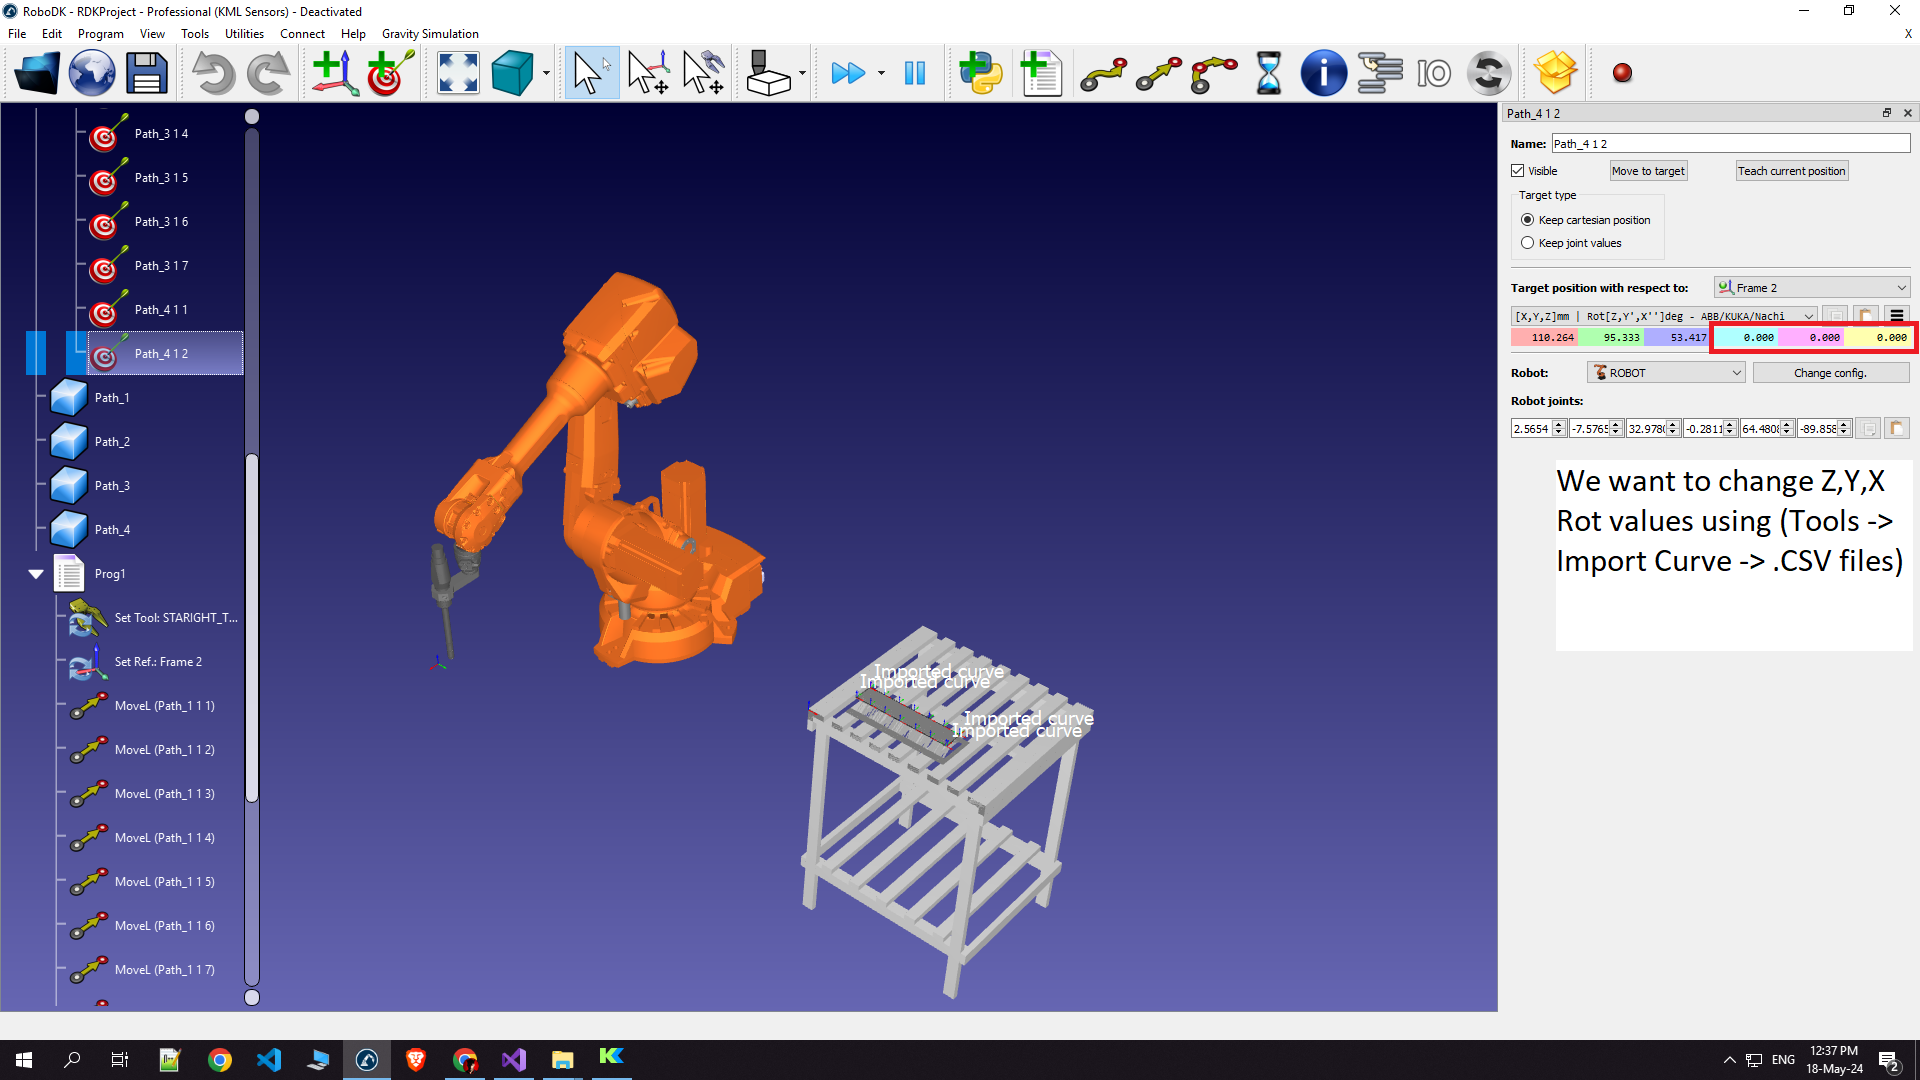
Task: Click Teach current position button
Action: [1790, 171]
